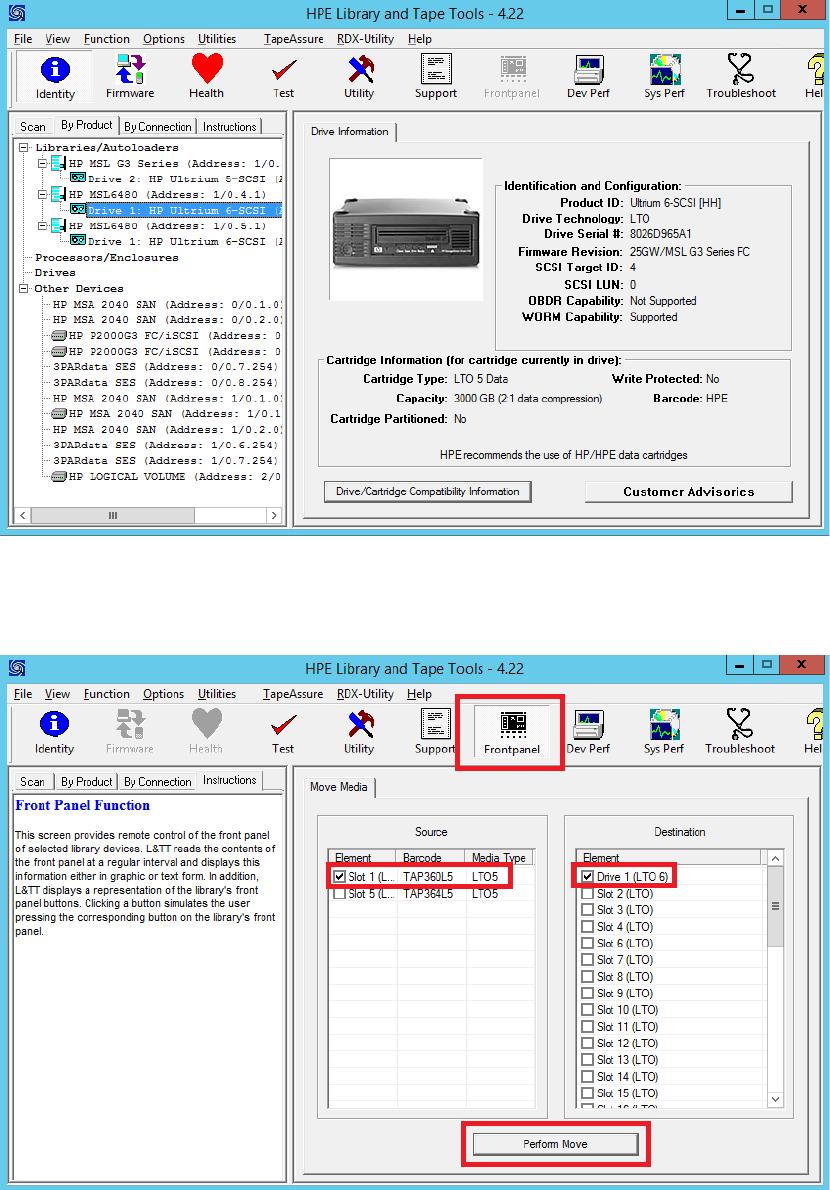Click HP MSL G3 Series library icon
The height and width of the screenshot is (1190, 830).
click(x=58, y=163)
